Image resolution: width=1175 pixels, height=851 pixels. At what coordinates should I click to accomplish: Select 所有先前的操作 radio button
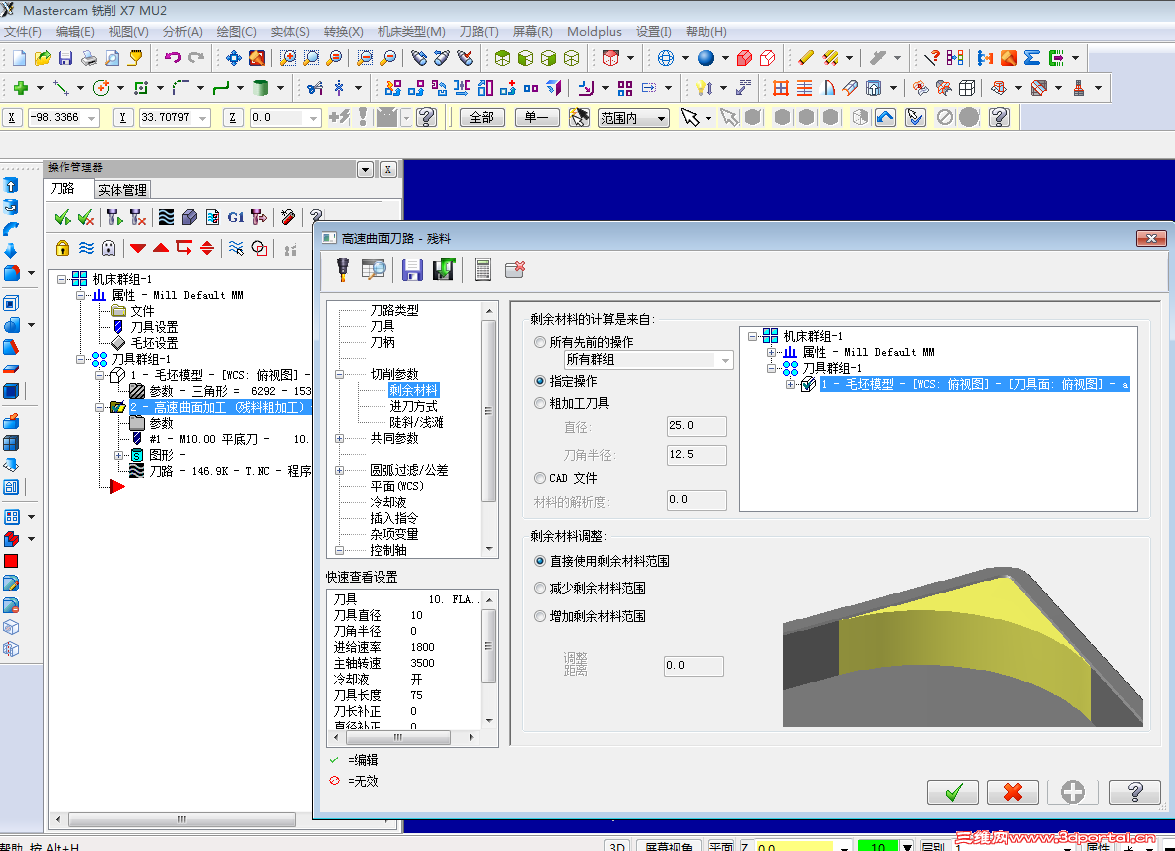point(540,342)
